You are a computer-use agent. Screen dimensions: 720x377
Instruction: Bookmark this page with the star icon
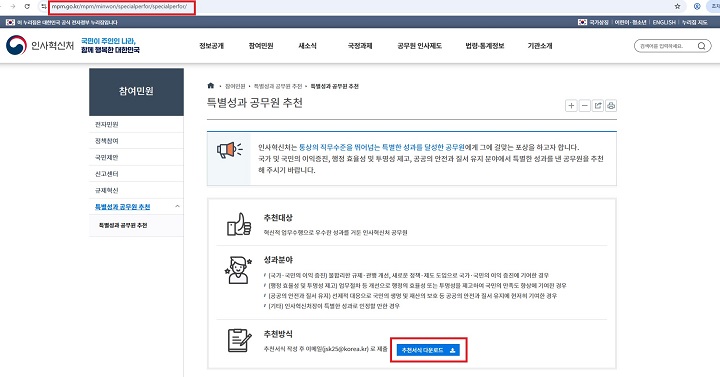pos(677,6)
